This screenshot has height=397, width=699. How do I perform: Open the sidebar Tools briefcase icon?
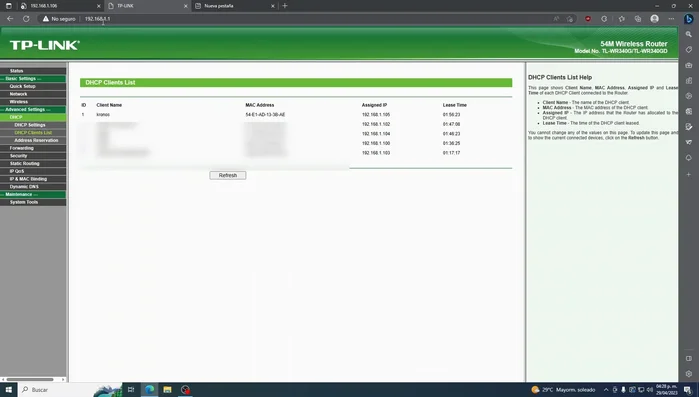(689, 65)
